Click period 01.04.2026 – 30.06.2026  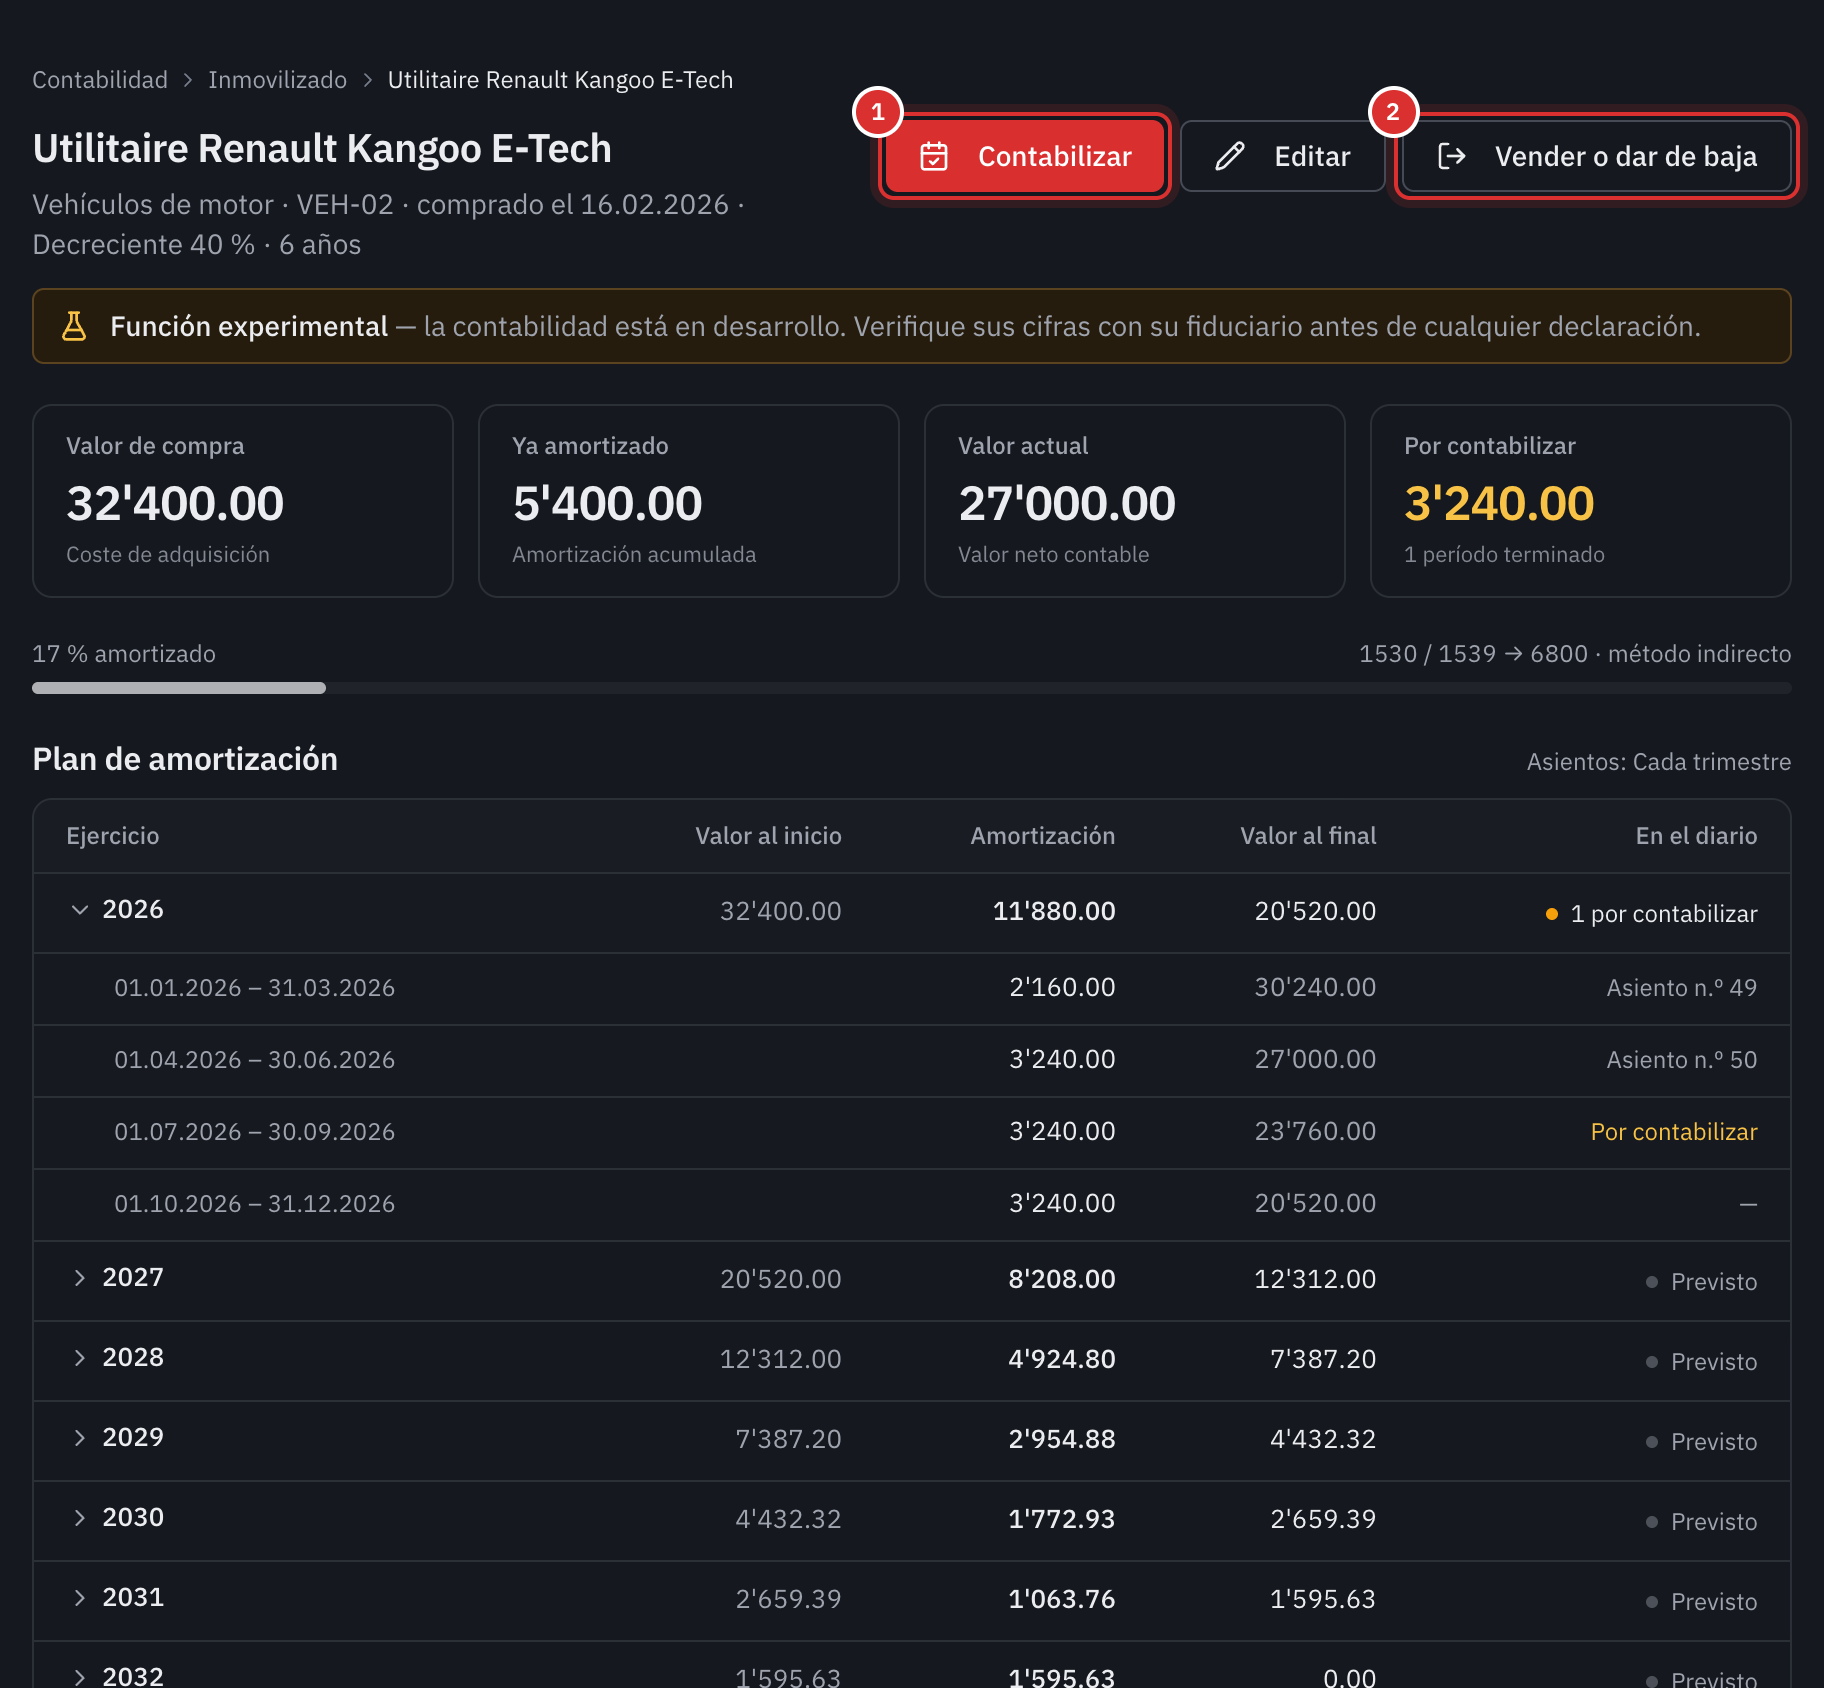pos(254,1060)
